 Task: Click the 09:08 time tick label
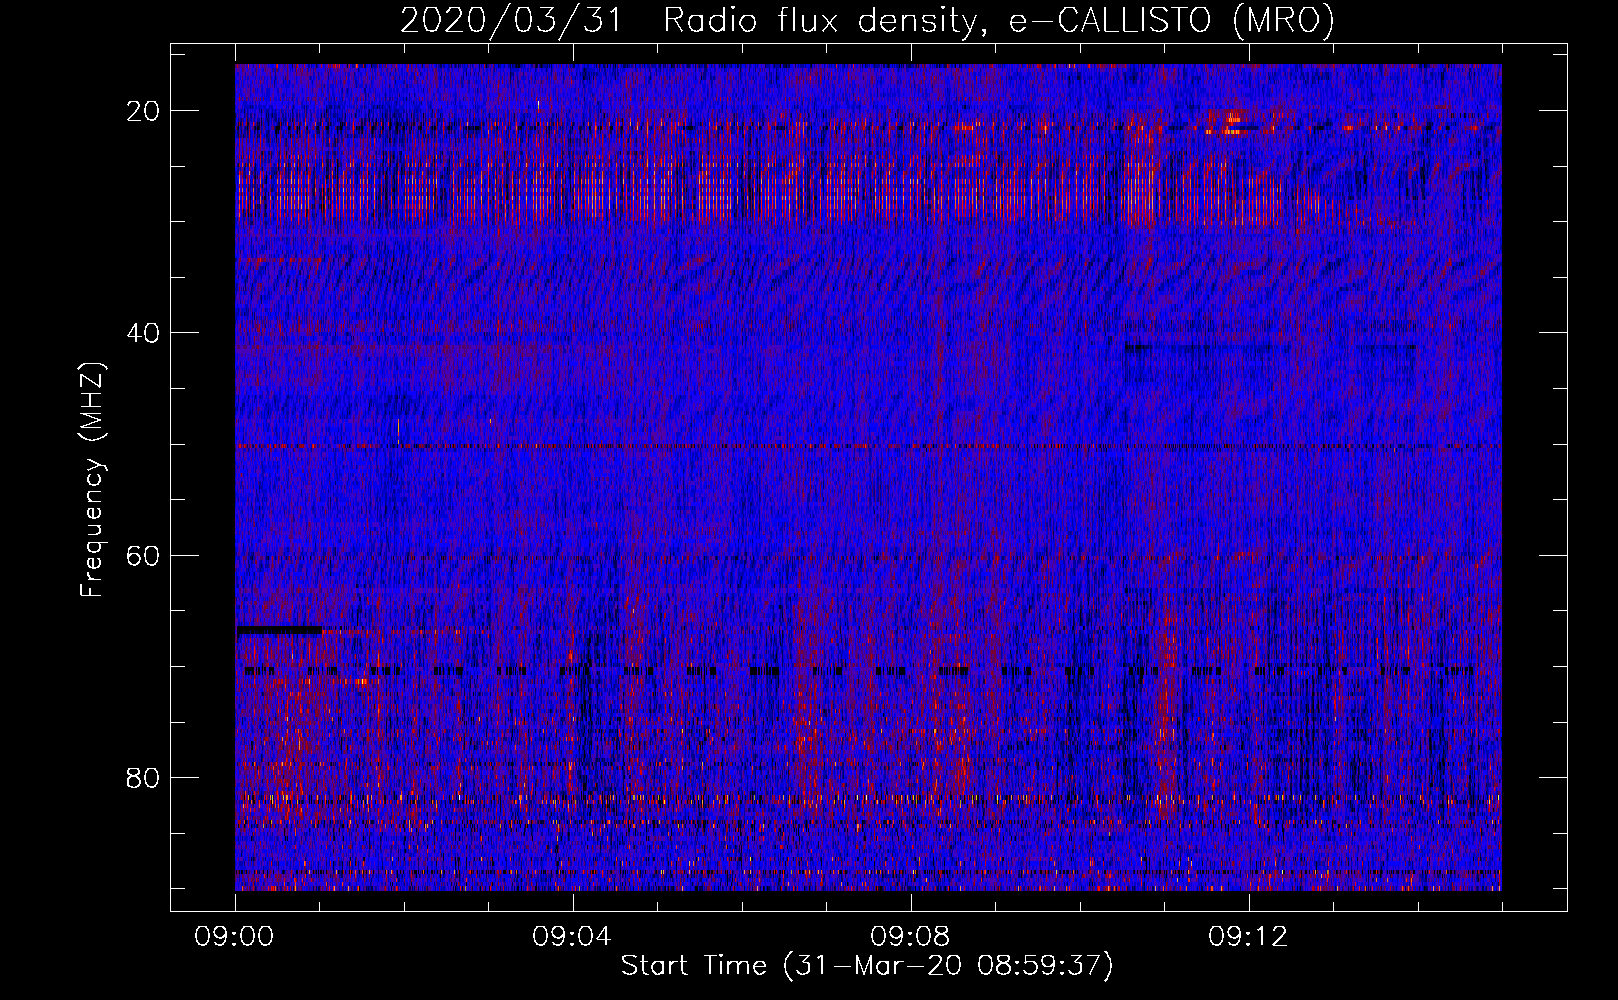tap(910, 936)
